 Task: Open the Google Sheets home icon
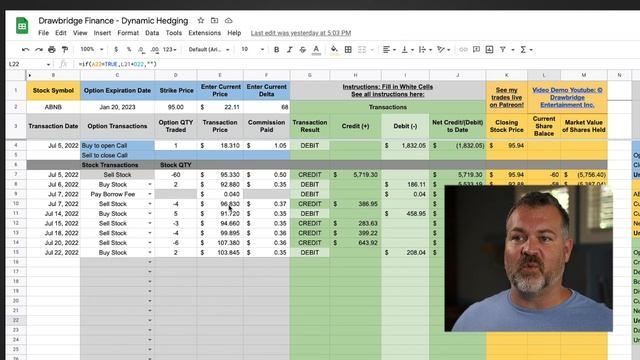pyautogui.click(x=22, y=26)
